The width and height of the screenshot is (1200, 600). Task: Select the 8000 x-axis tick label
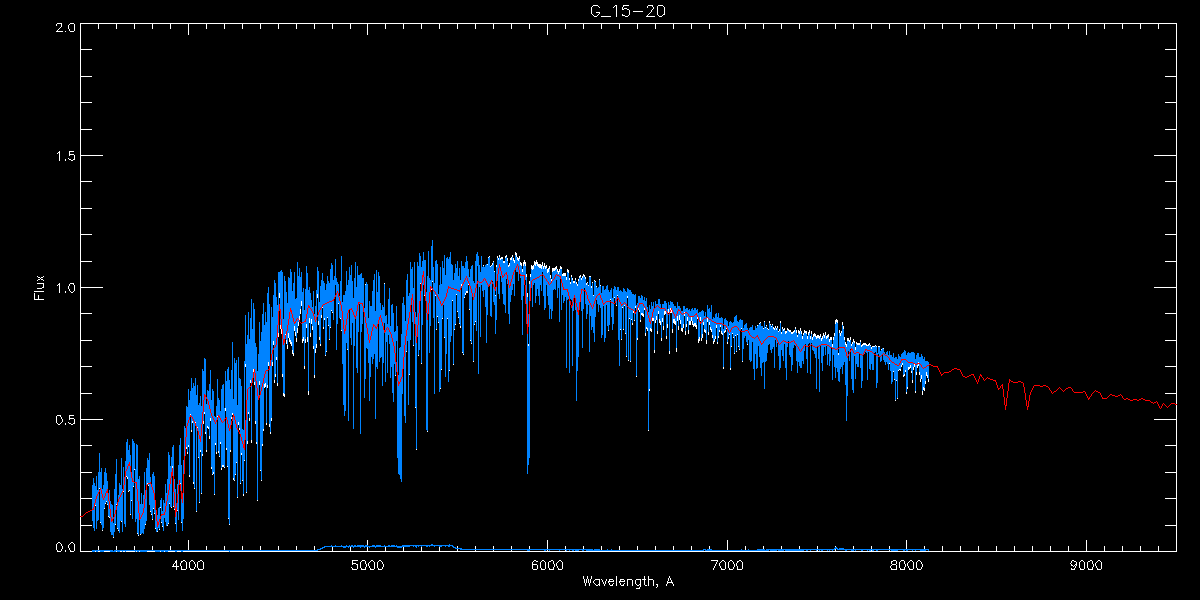pos(906,565)
